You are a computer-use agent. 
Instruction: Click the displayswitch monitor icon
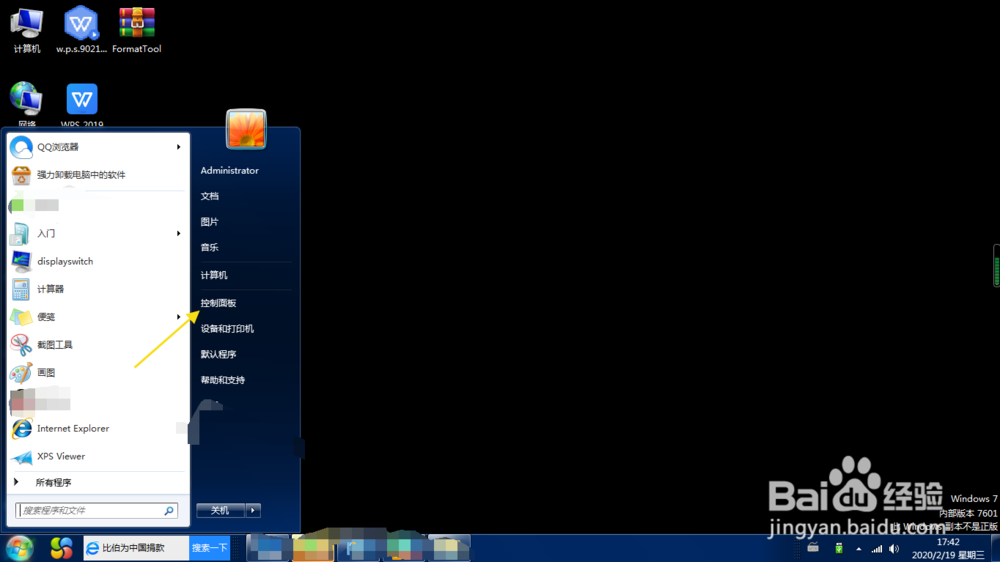[21, 261]
